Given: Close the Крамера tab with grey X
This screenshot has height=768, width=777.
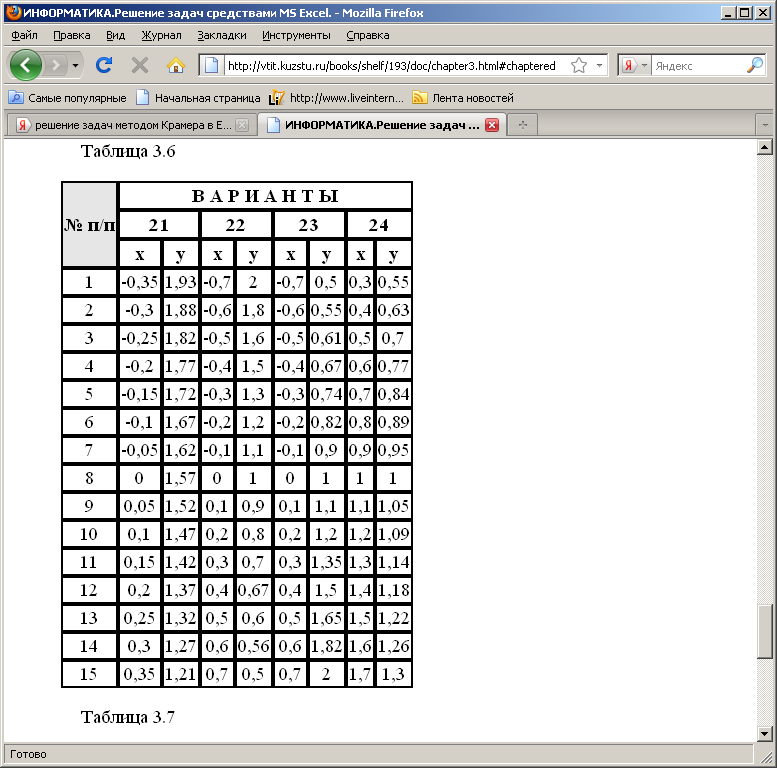Looking at the screenshot, I should click(x=242, y=125).
